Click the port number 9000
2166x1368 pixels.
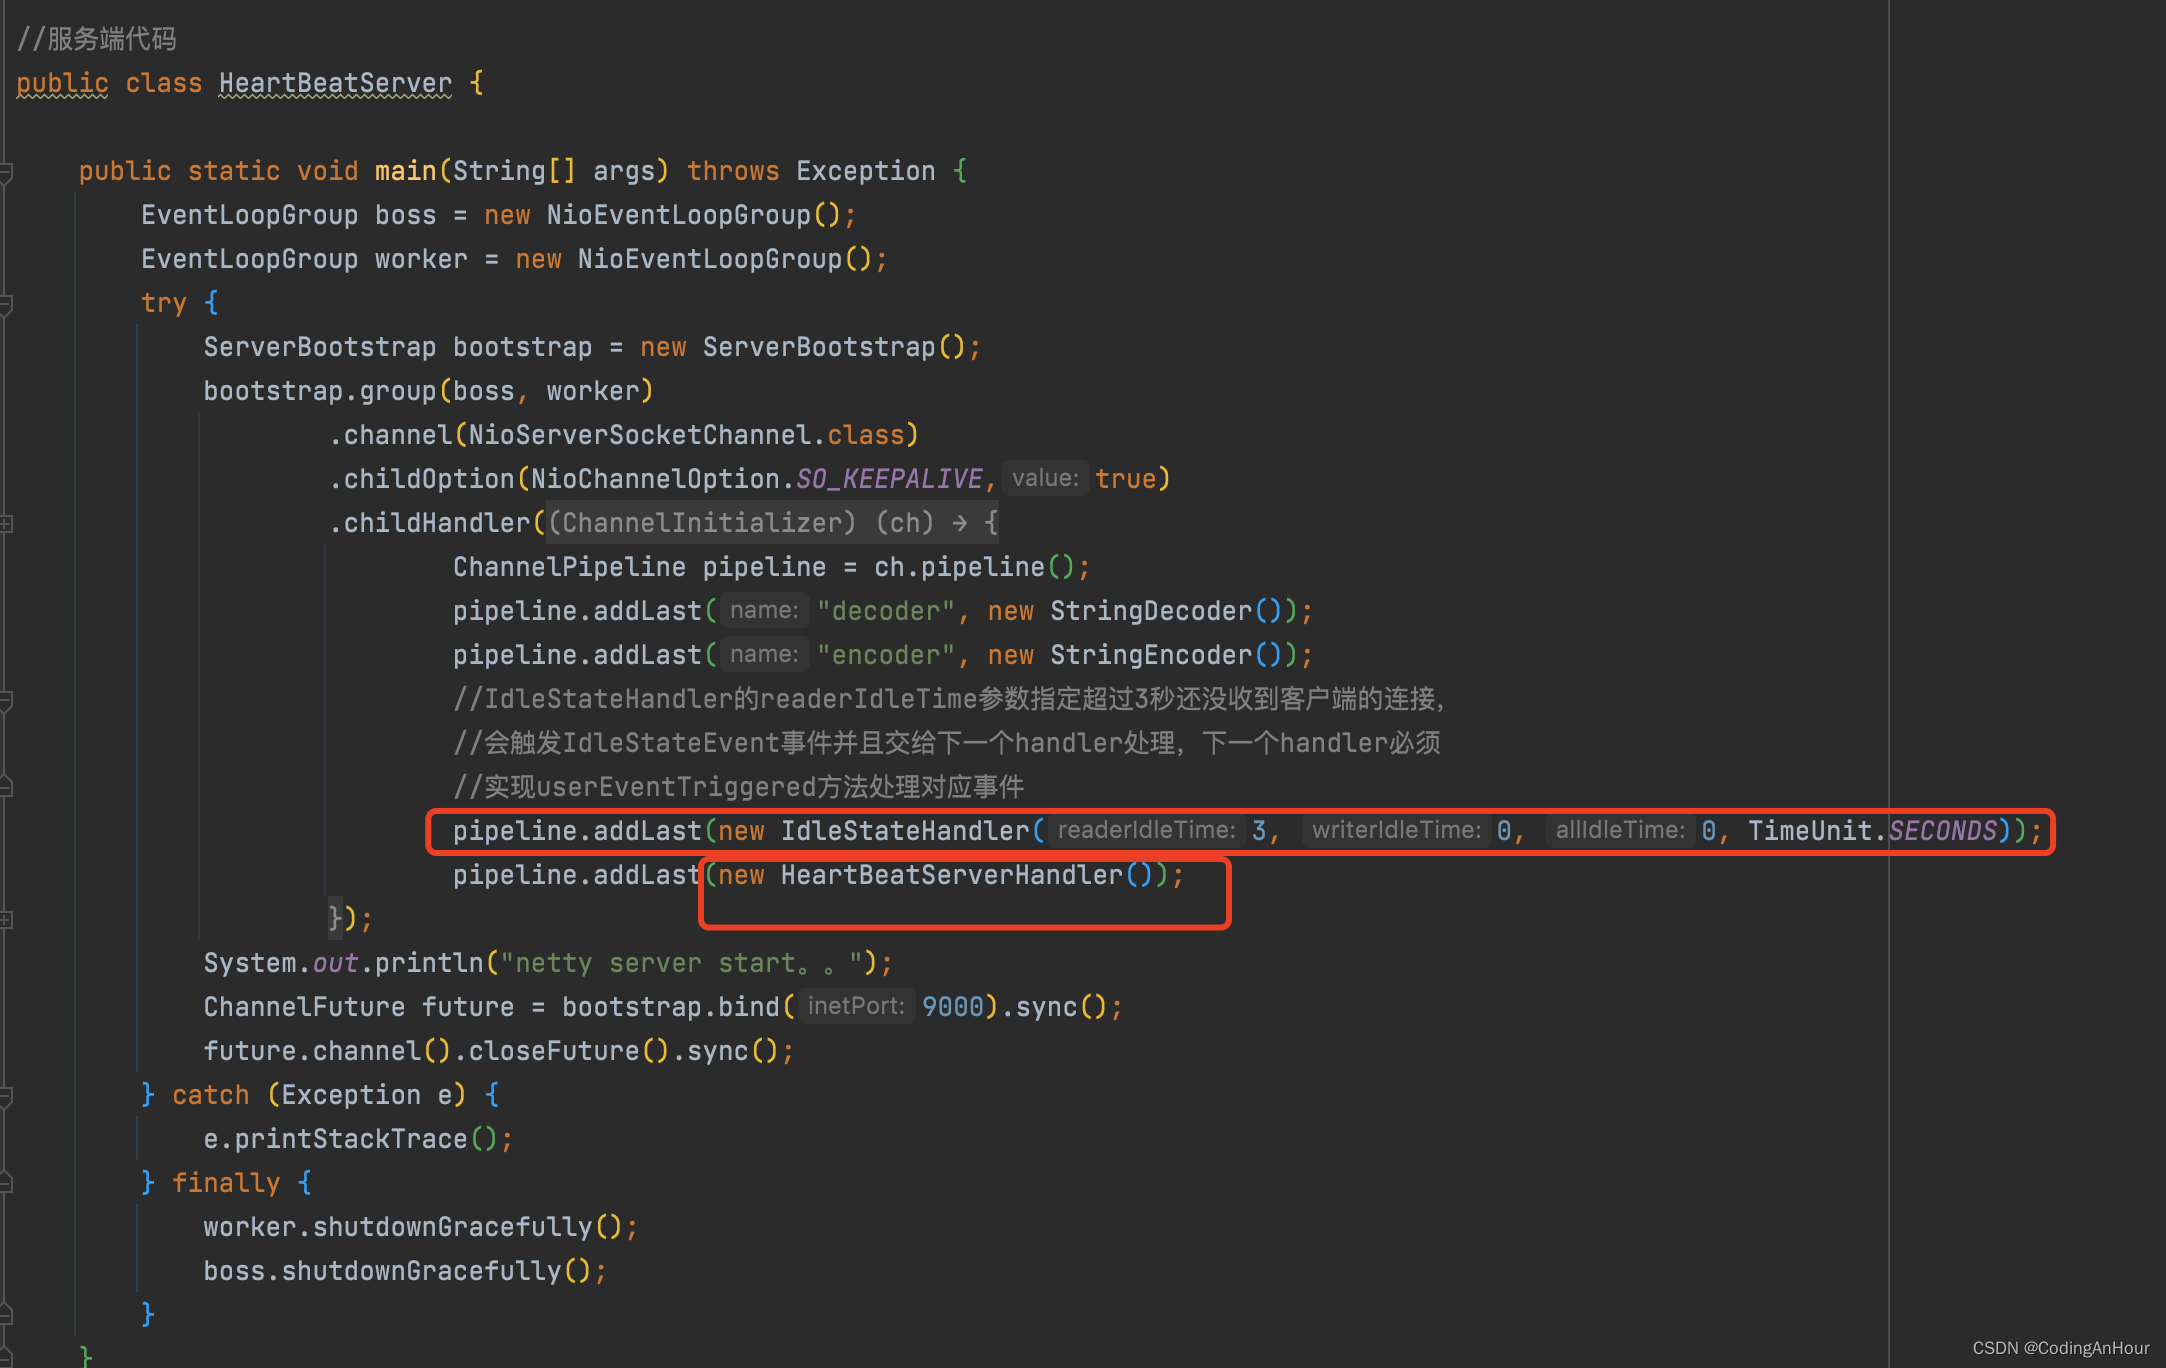[x=953, y=1007]
